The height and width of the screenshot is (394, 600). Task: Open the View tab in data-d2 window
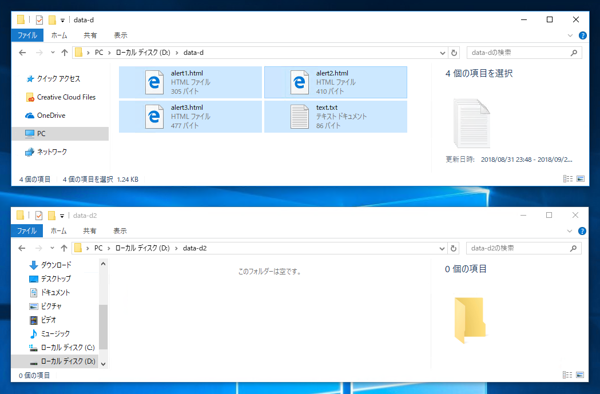120,231
